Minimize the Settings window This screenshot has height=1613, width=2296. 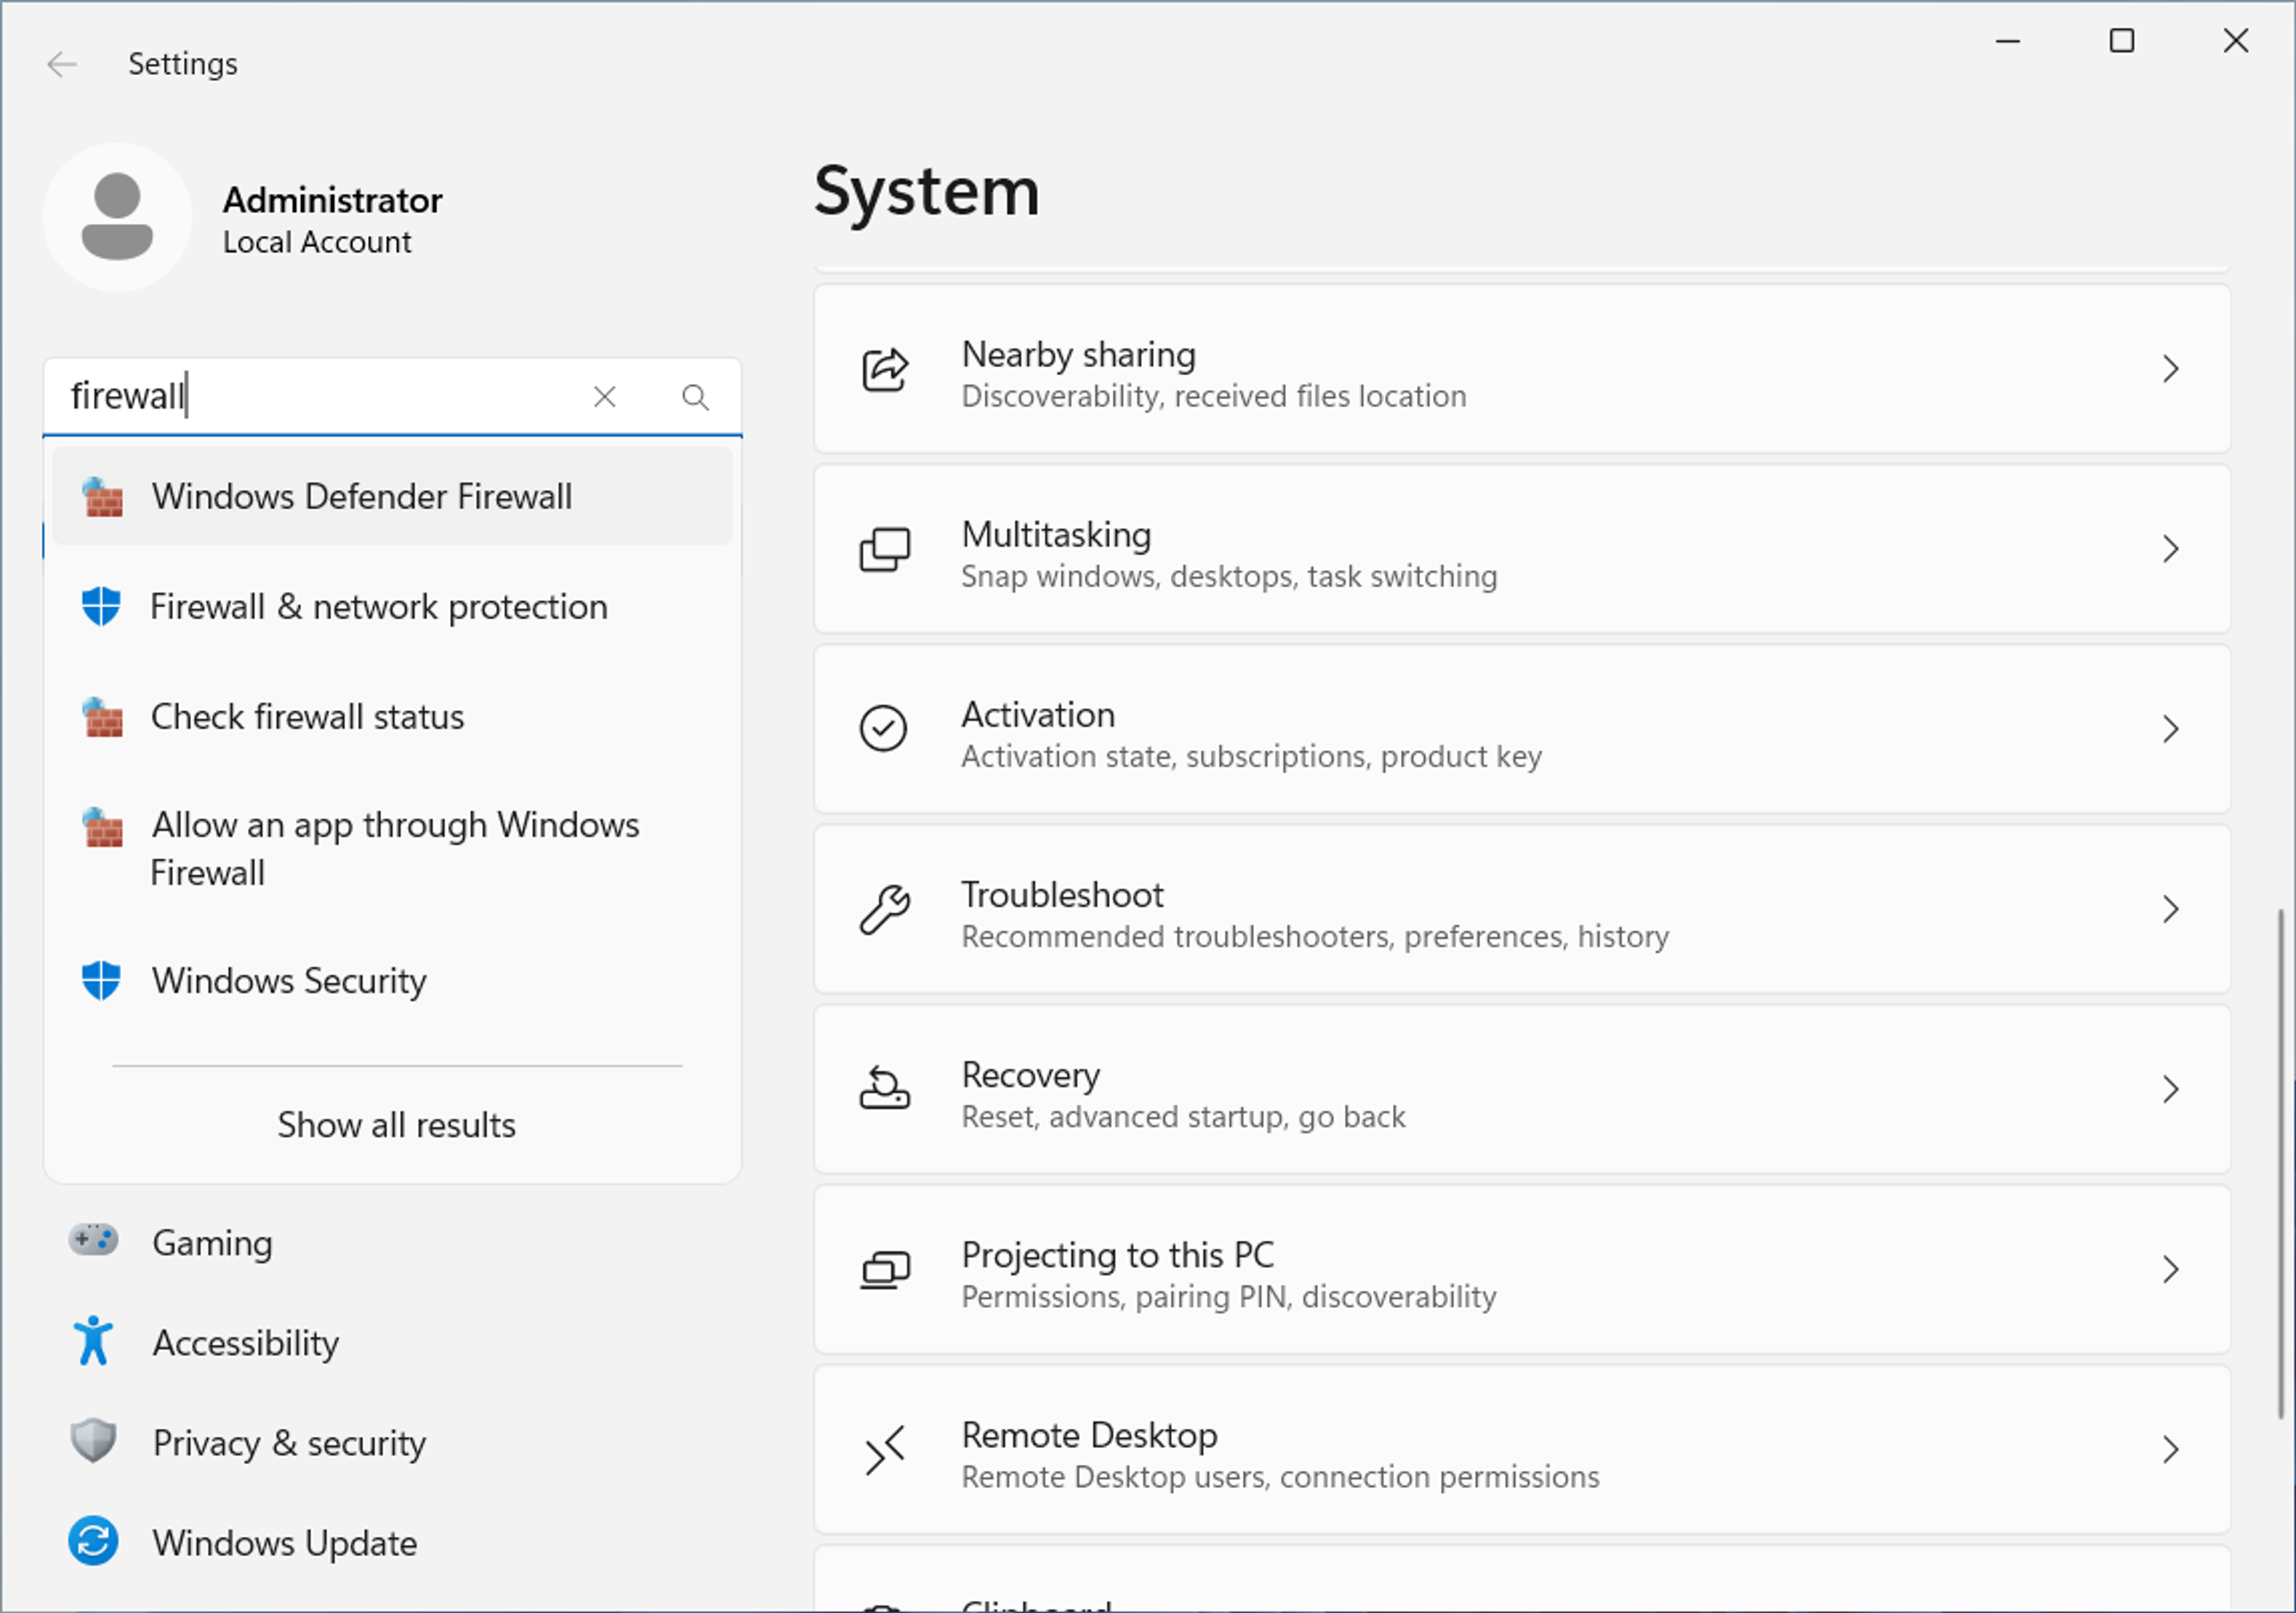(2007, 41)
